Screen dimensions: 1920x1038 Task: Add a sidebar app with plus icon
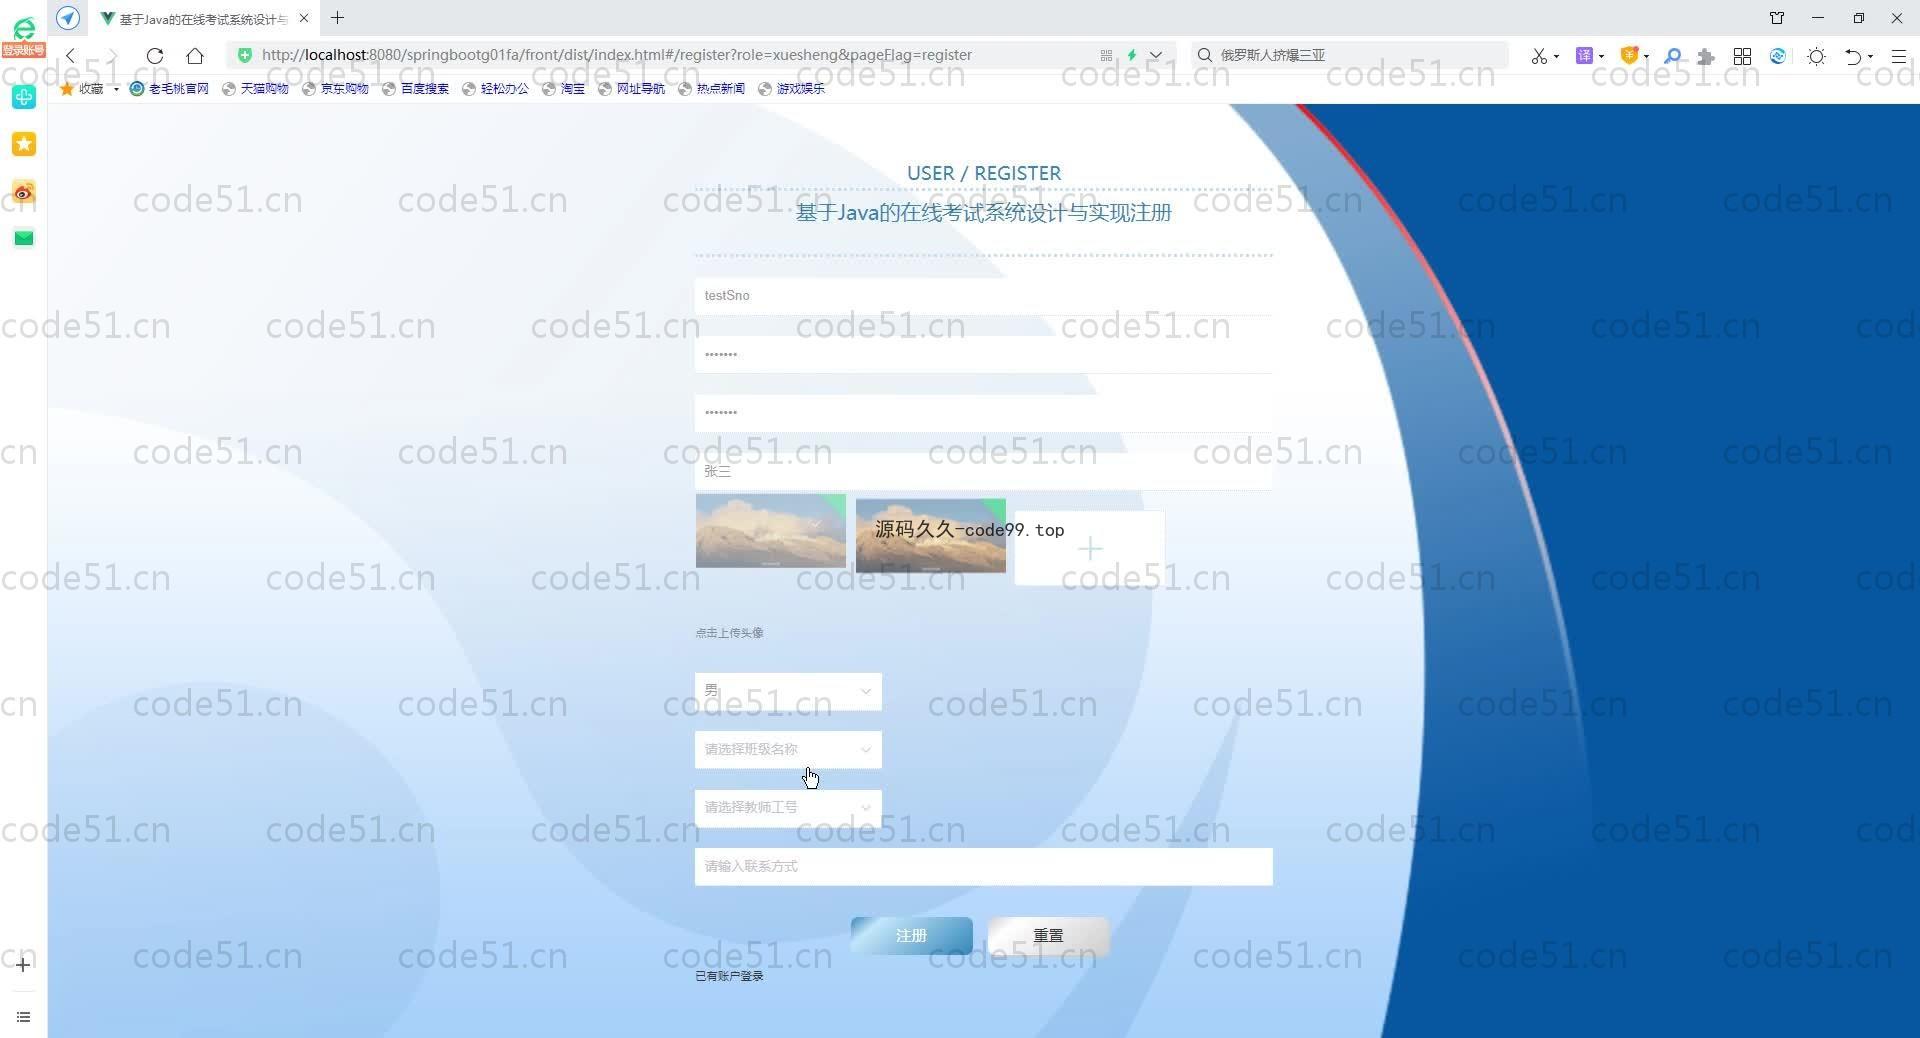(x=23, y=965)
